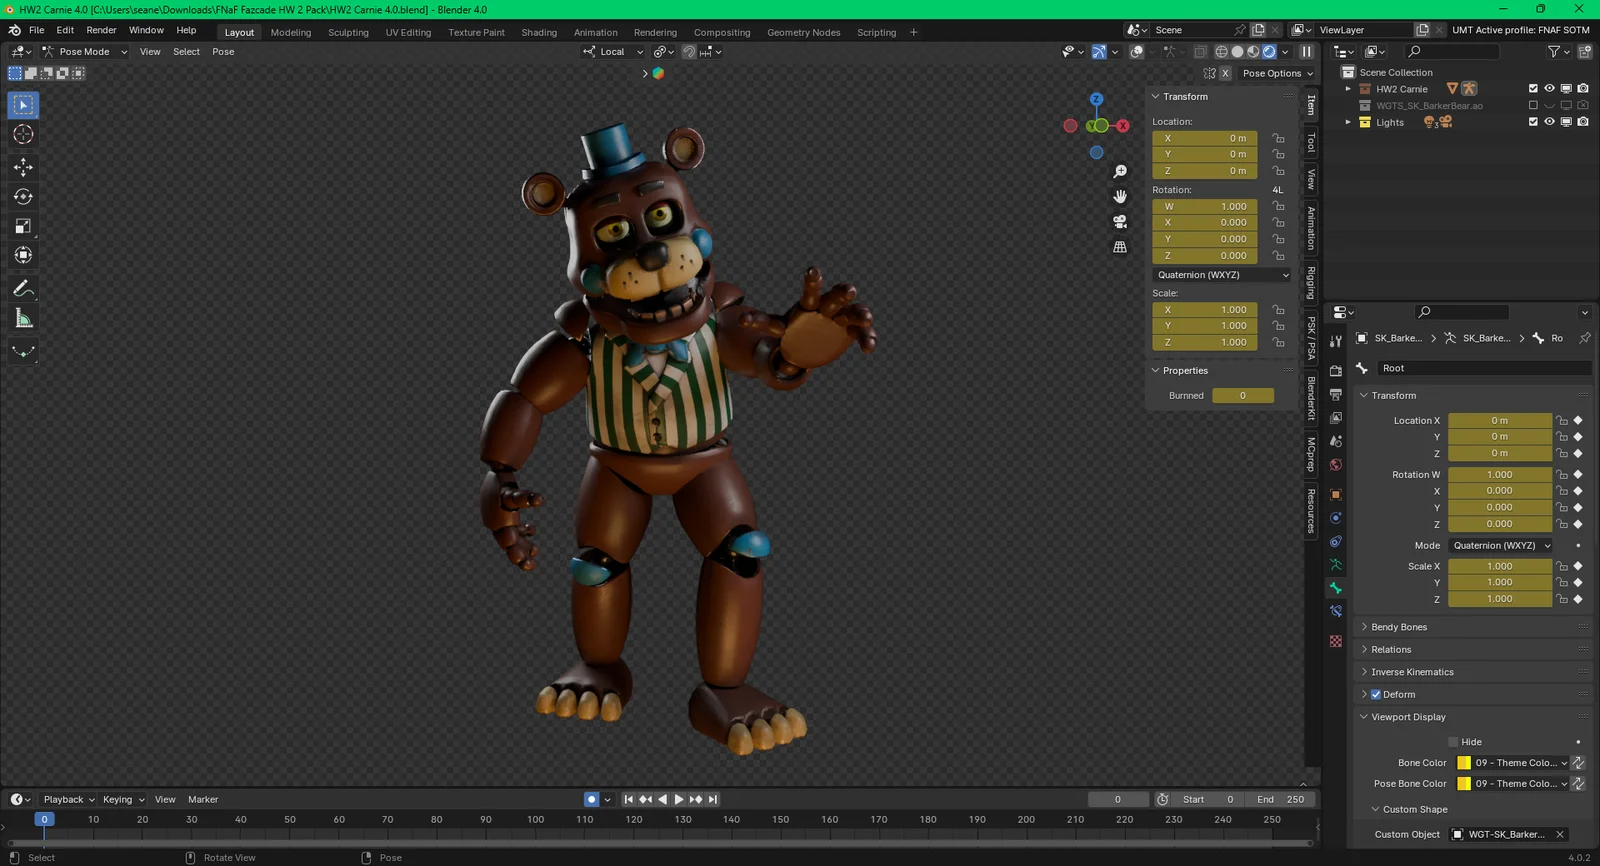Viewport: 1600px width, 866px height.
Task: Open the Bone properties tab icon
Action: [1336, 588]
